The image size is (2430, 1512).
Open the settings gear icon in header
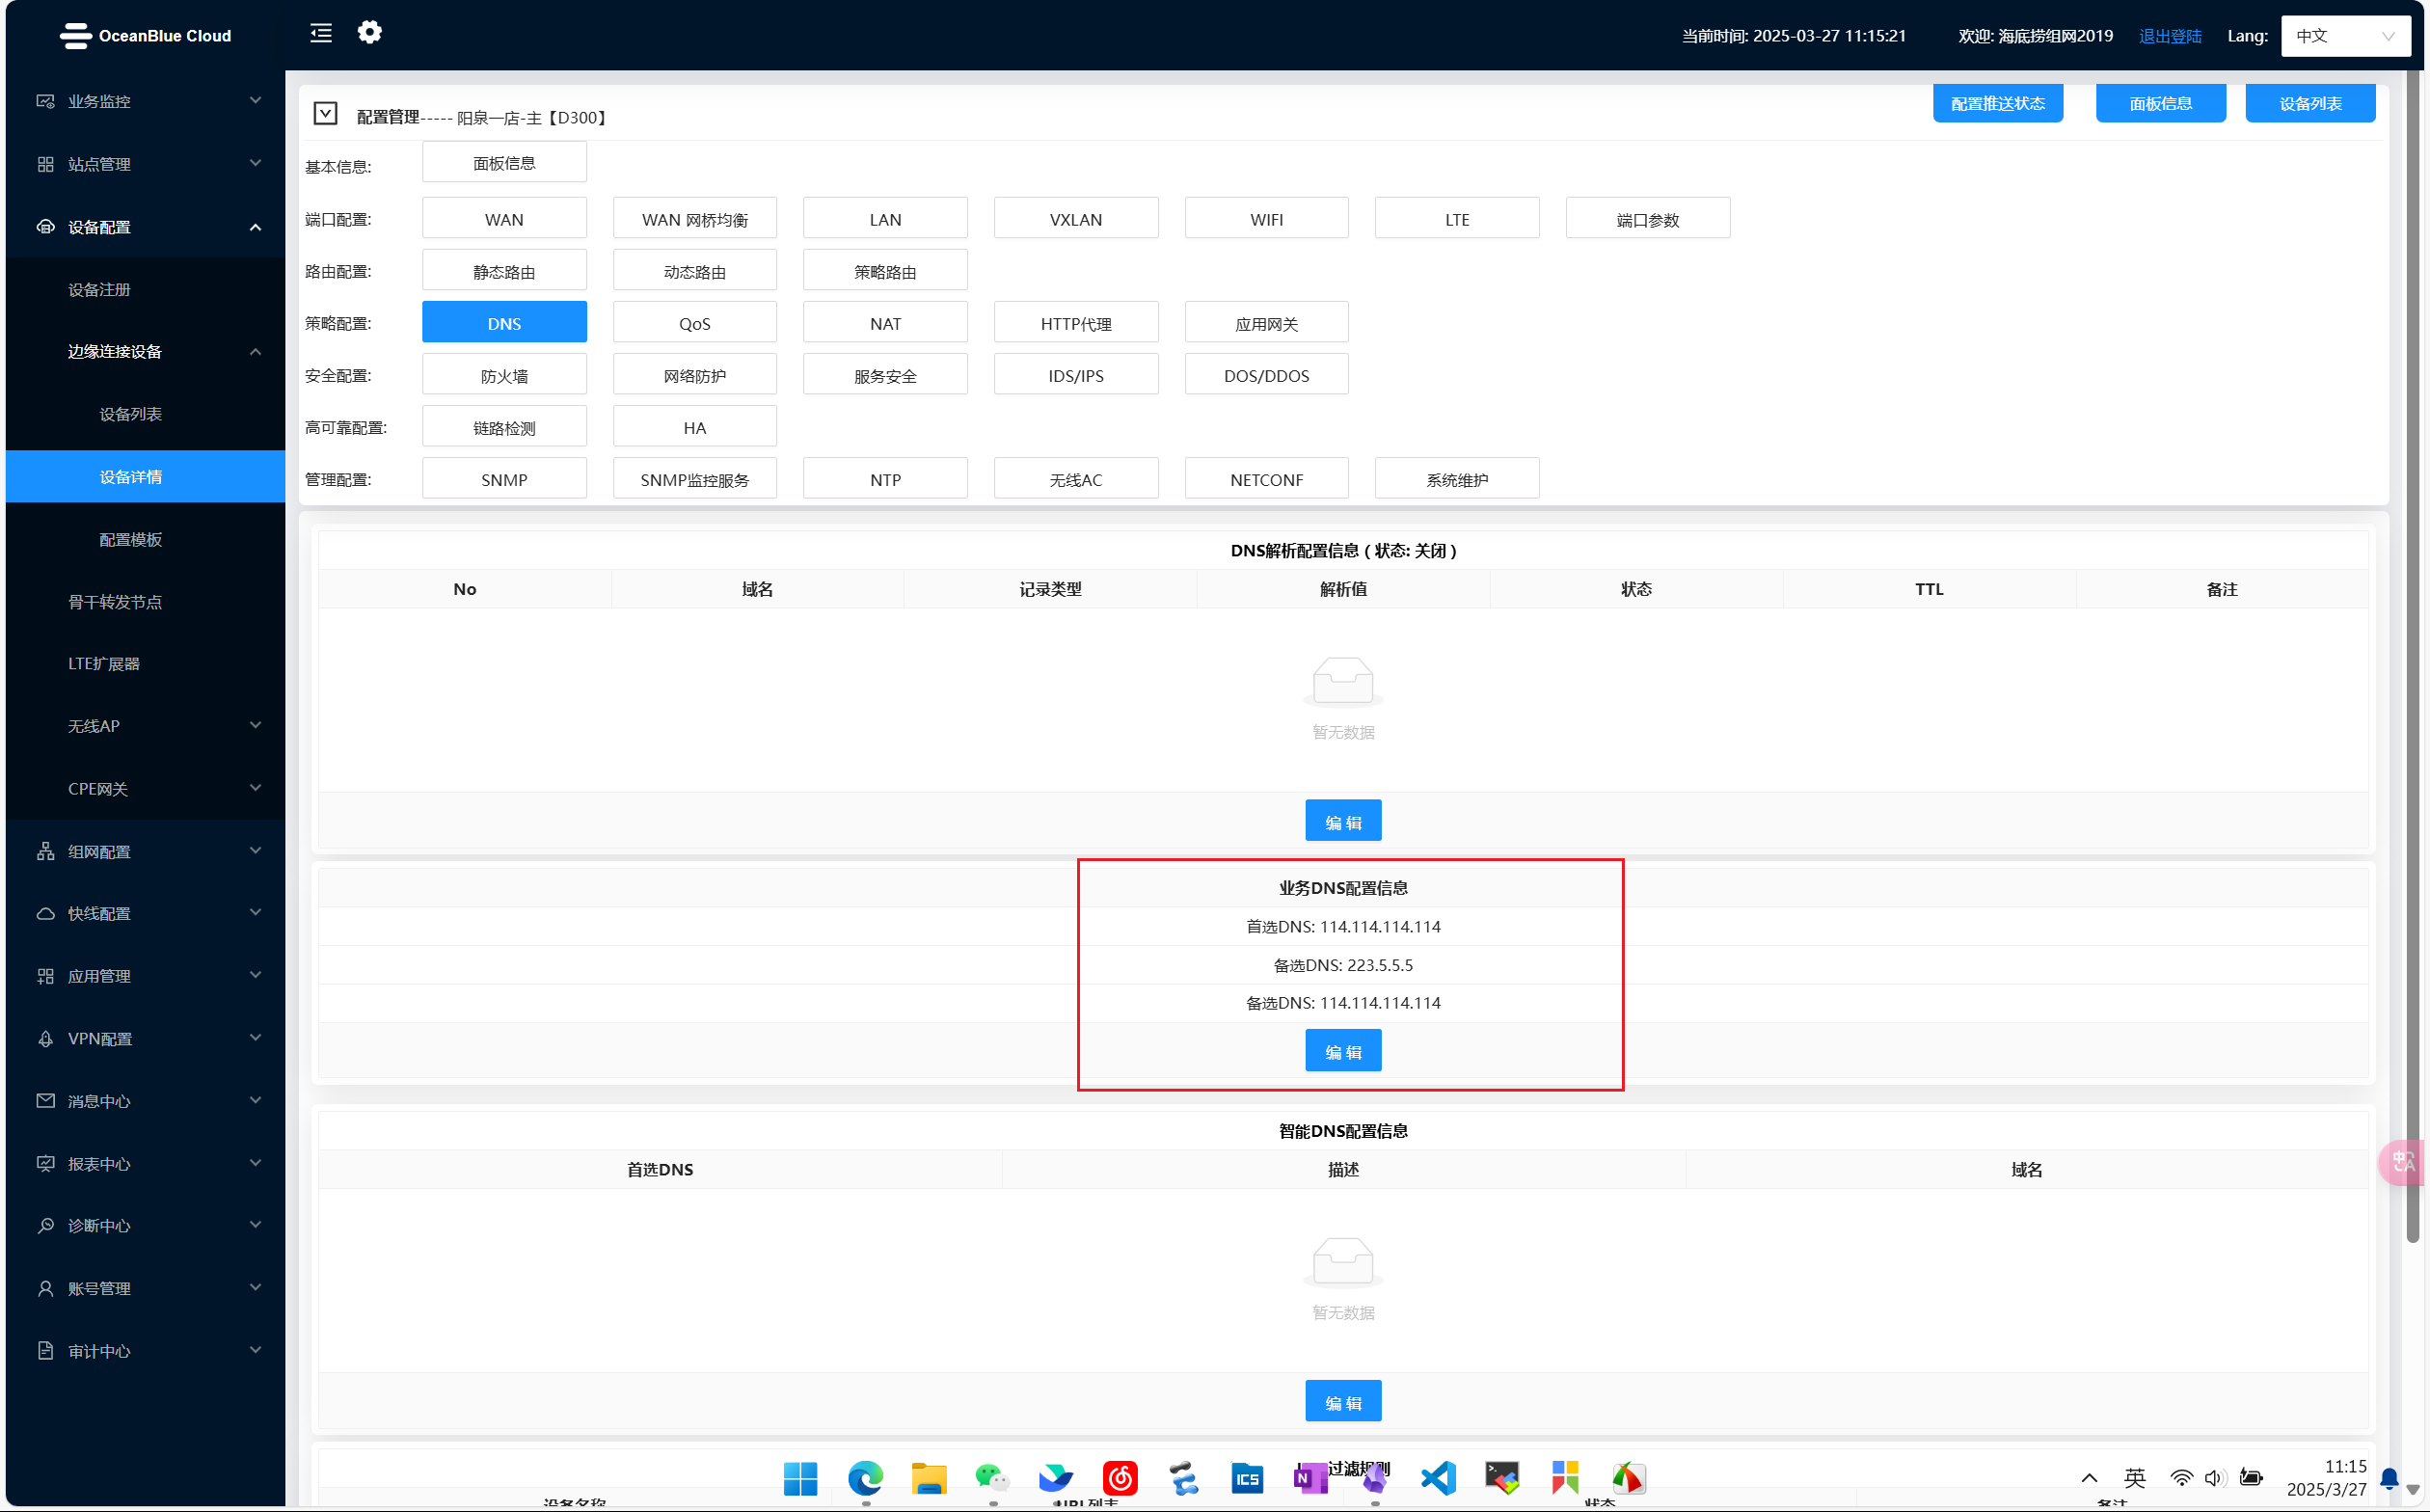[x=369, y=33]
